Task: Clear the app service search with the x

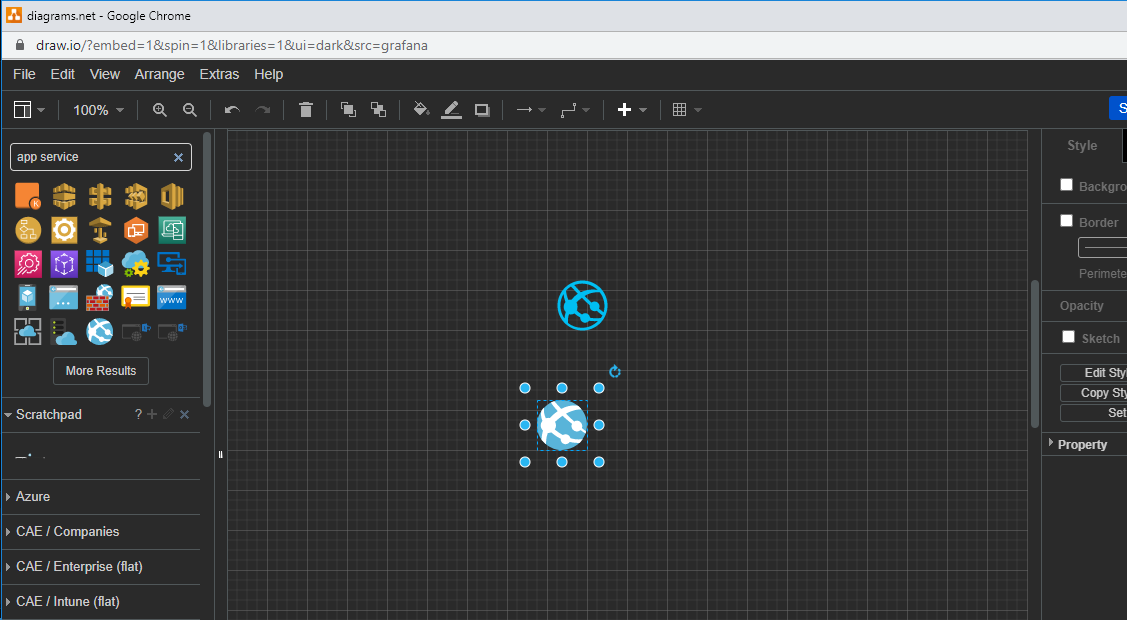Action: click(178, 157)
